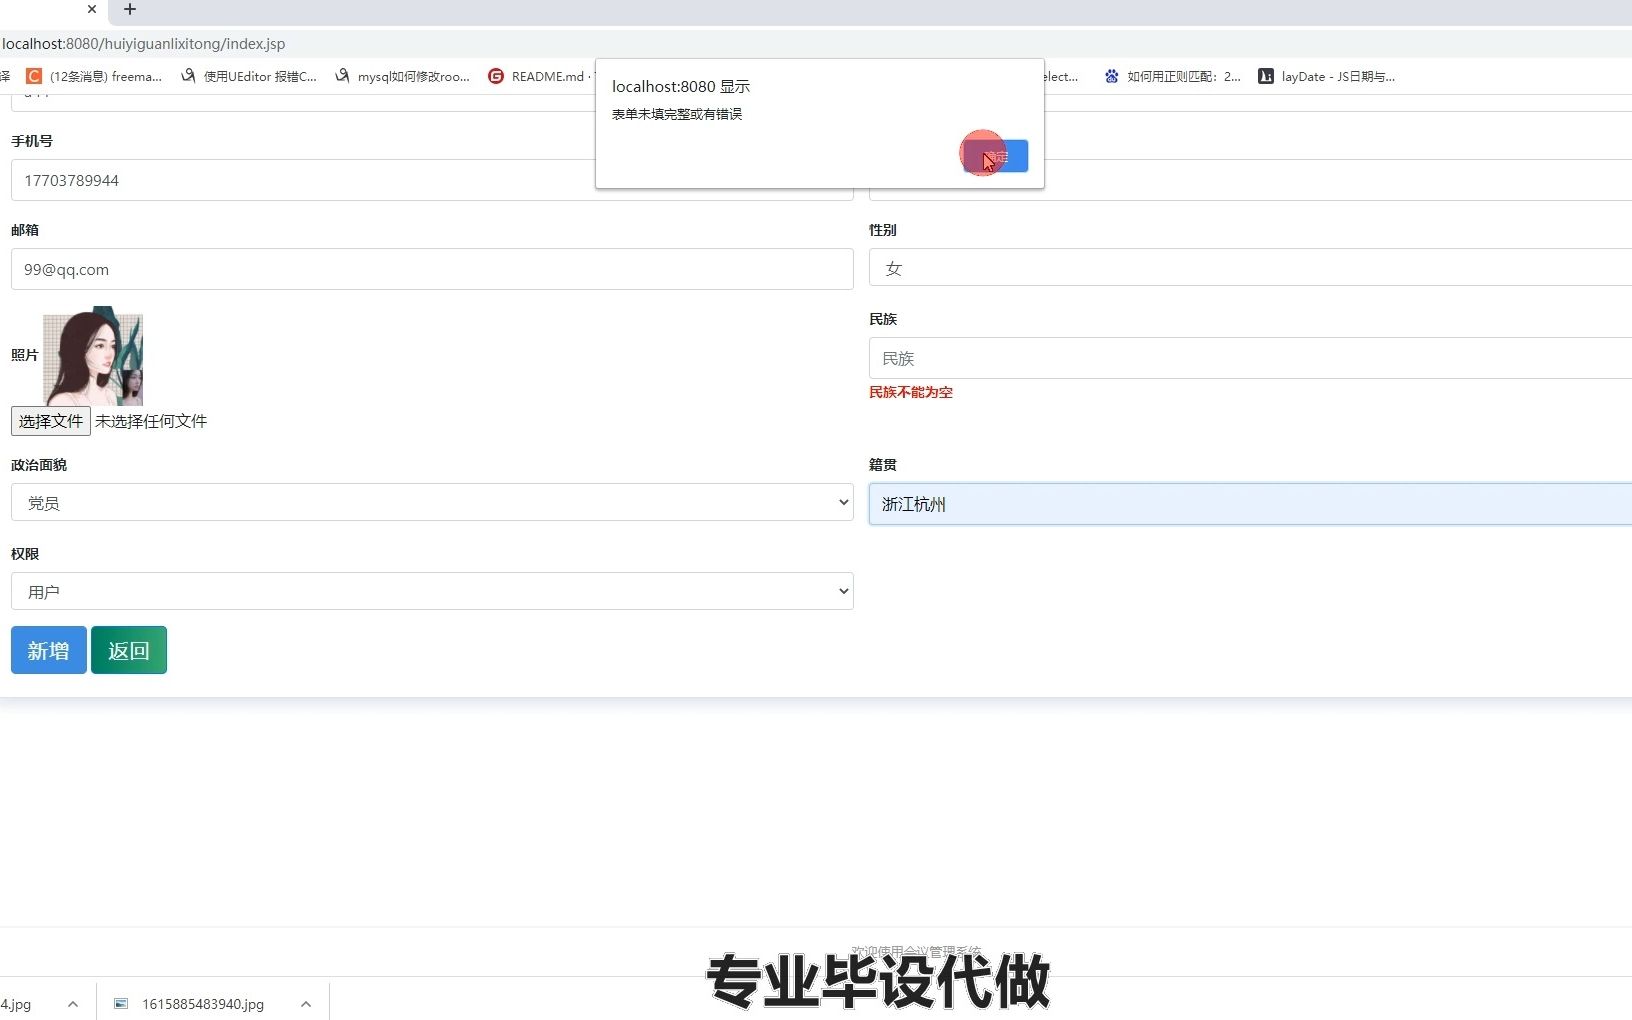Open the README.md bookmark
Image resolution: width=1632 pixels, height=1020 pixels.
540,76
